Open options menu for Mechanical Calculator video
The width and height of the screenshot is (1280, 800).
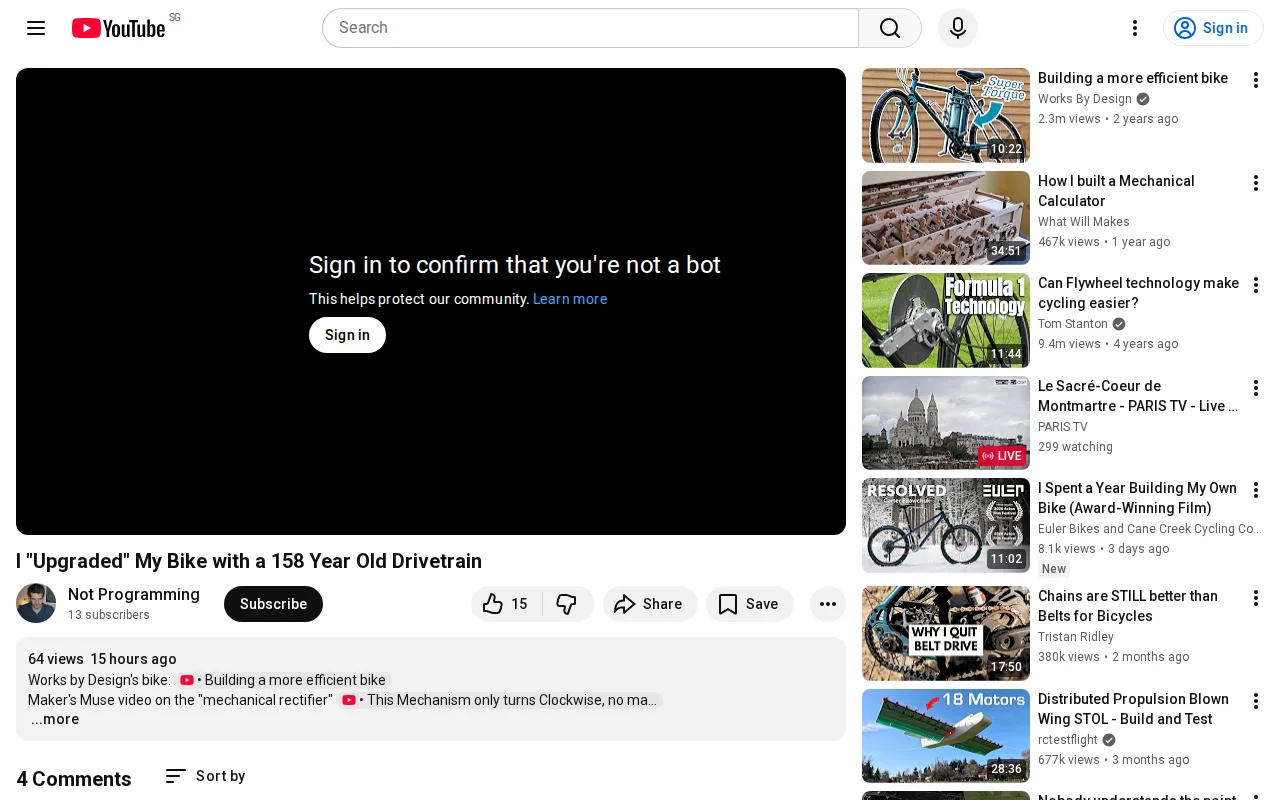point(1256,183)
